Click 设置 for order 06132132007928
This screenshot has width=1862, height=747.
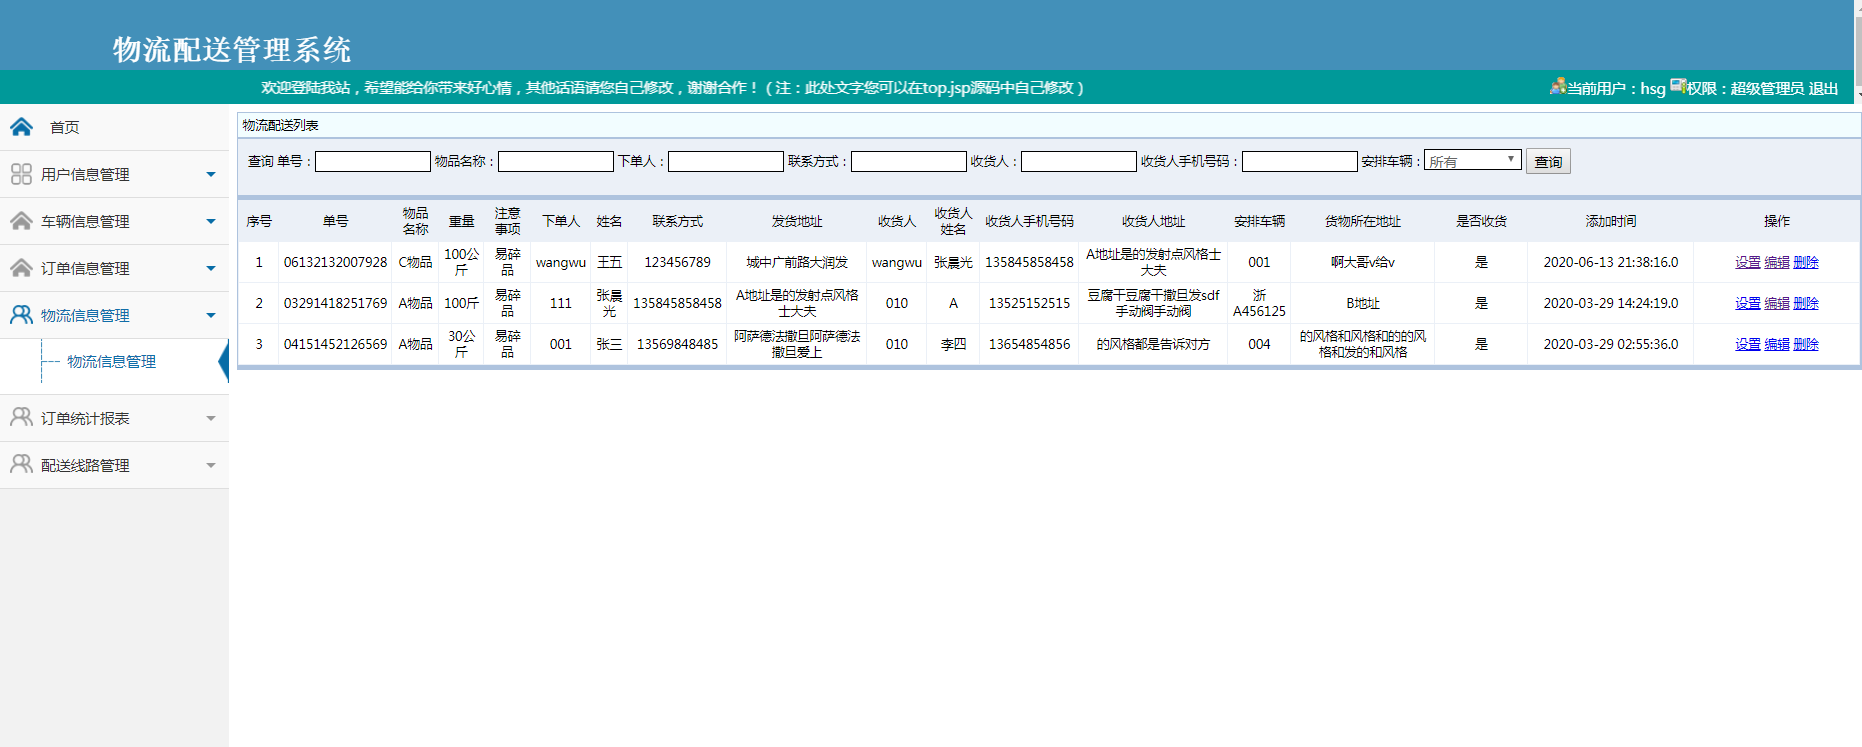(x=1748, y=262)
